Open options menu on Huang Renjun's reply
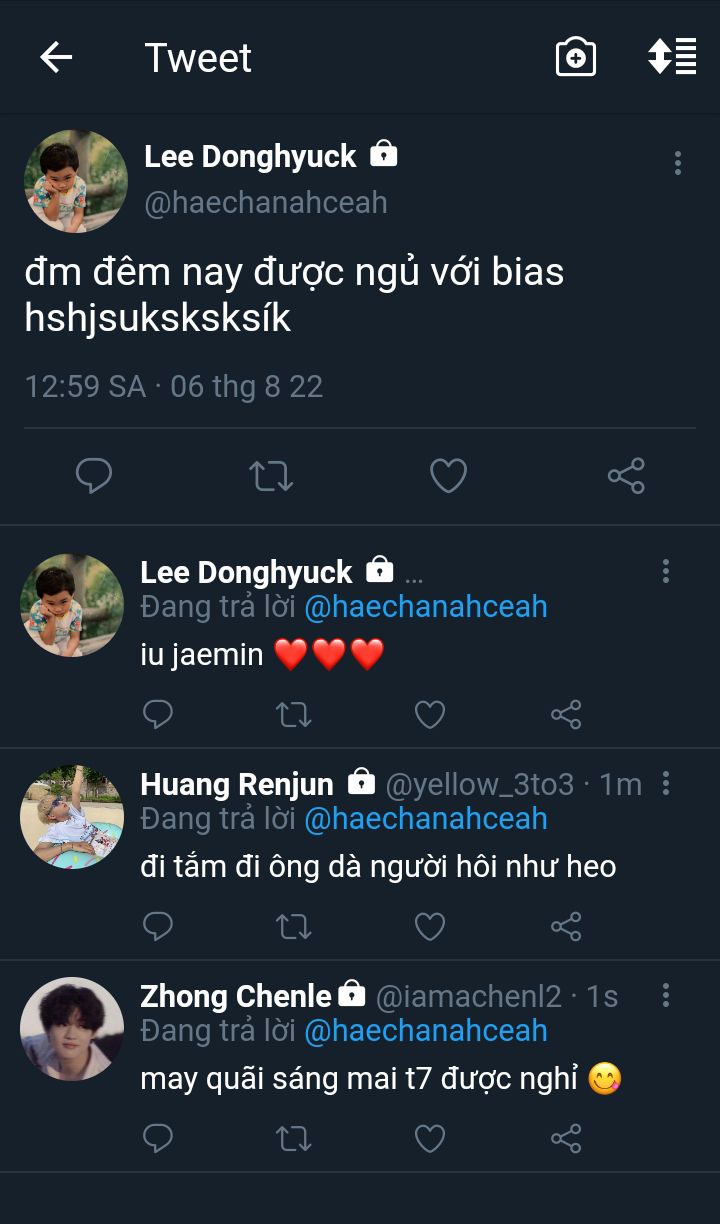Screen dimensions: 720x1224 click(x=666, y=784)
